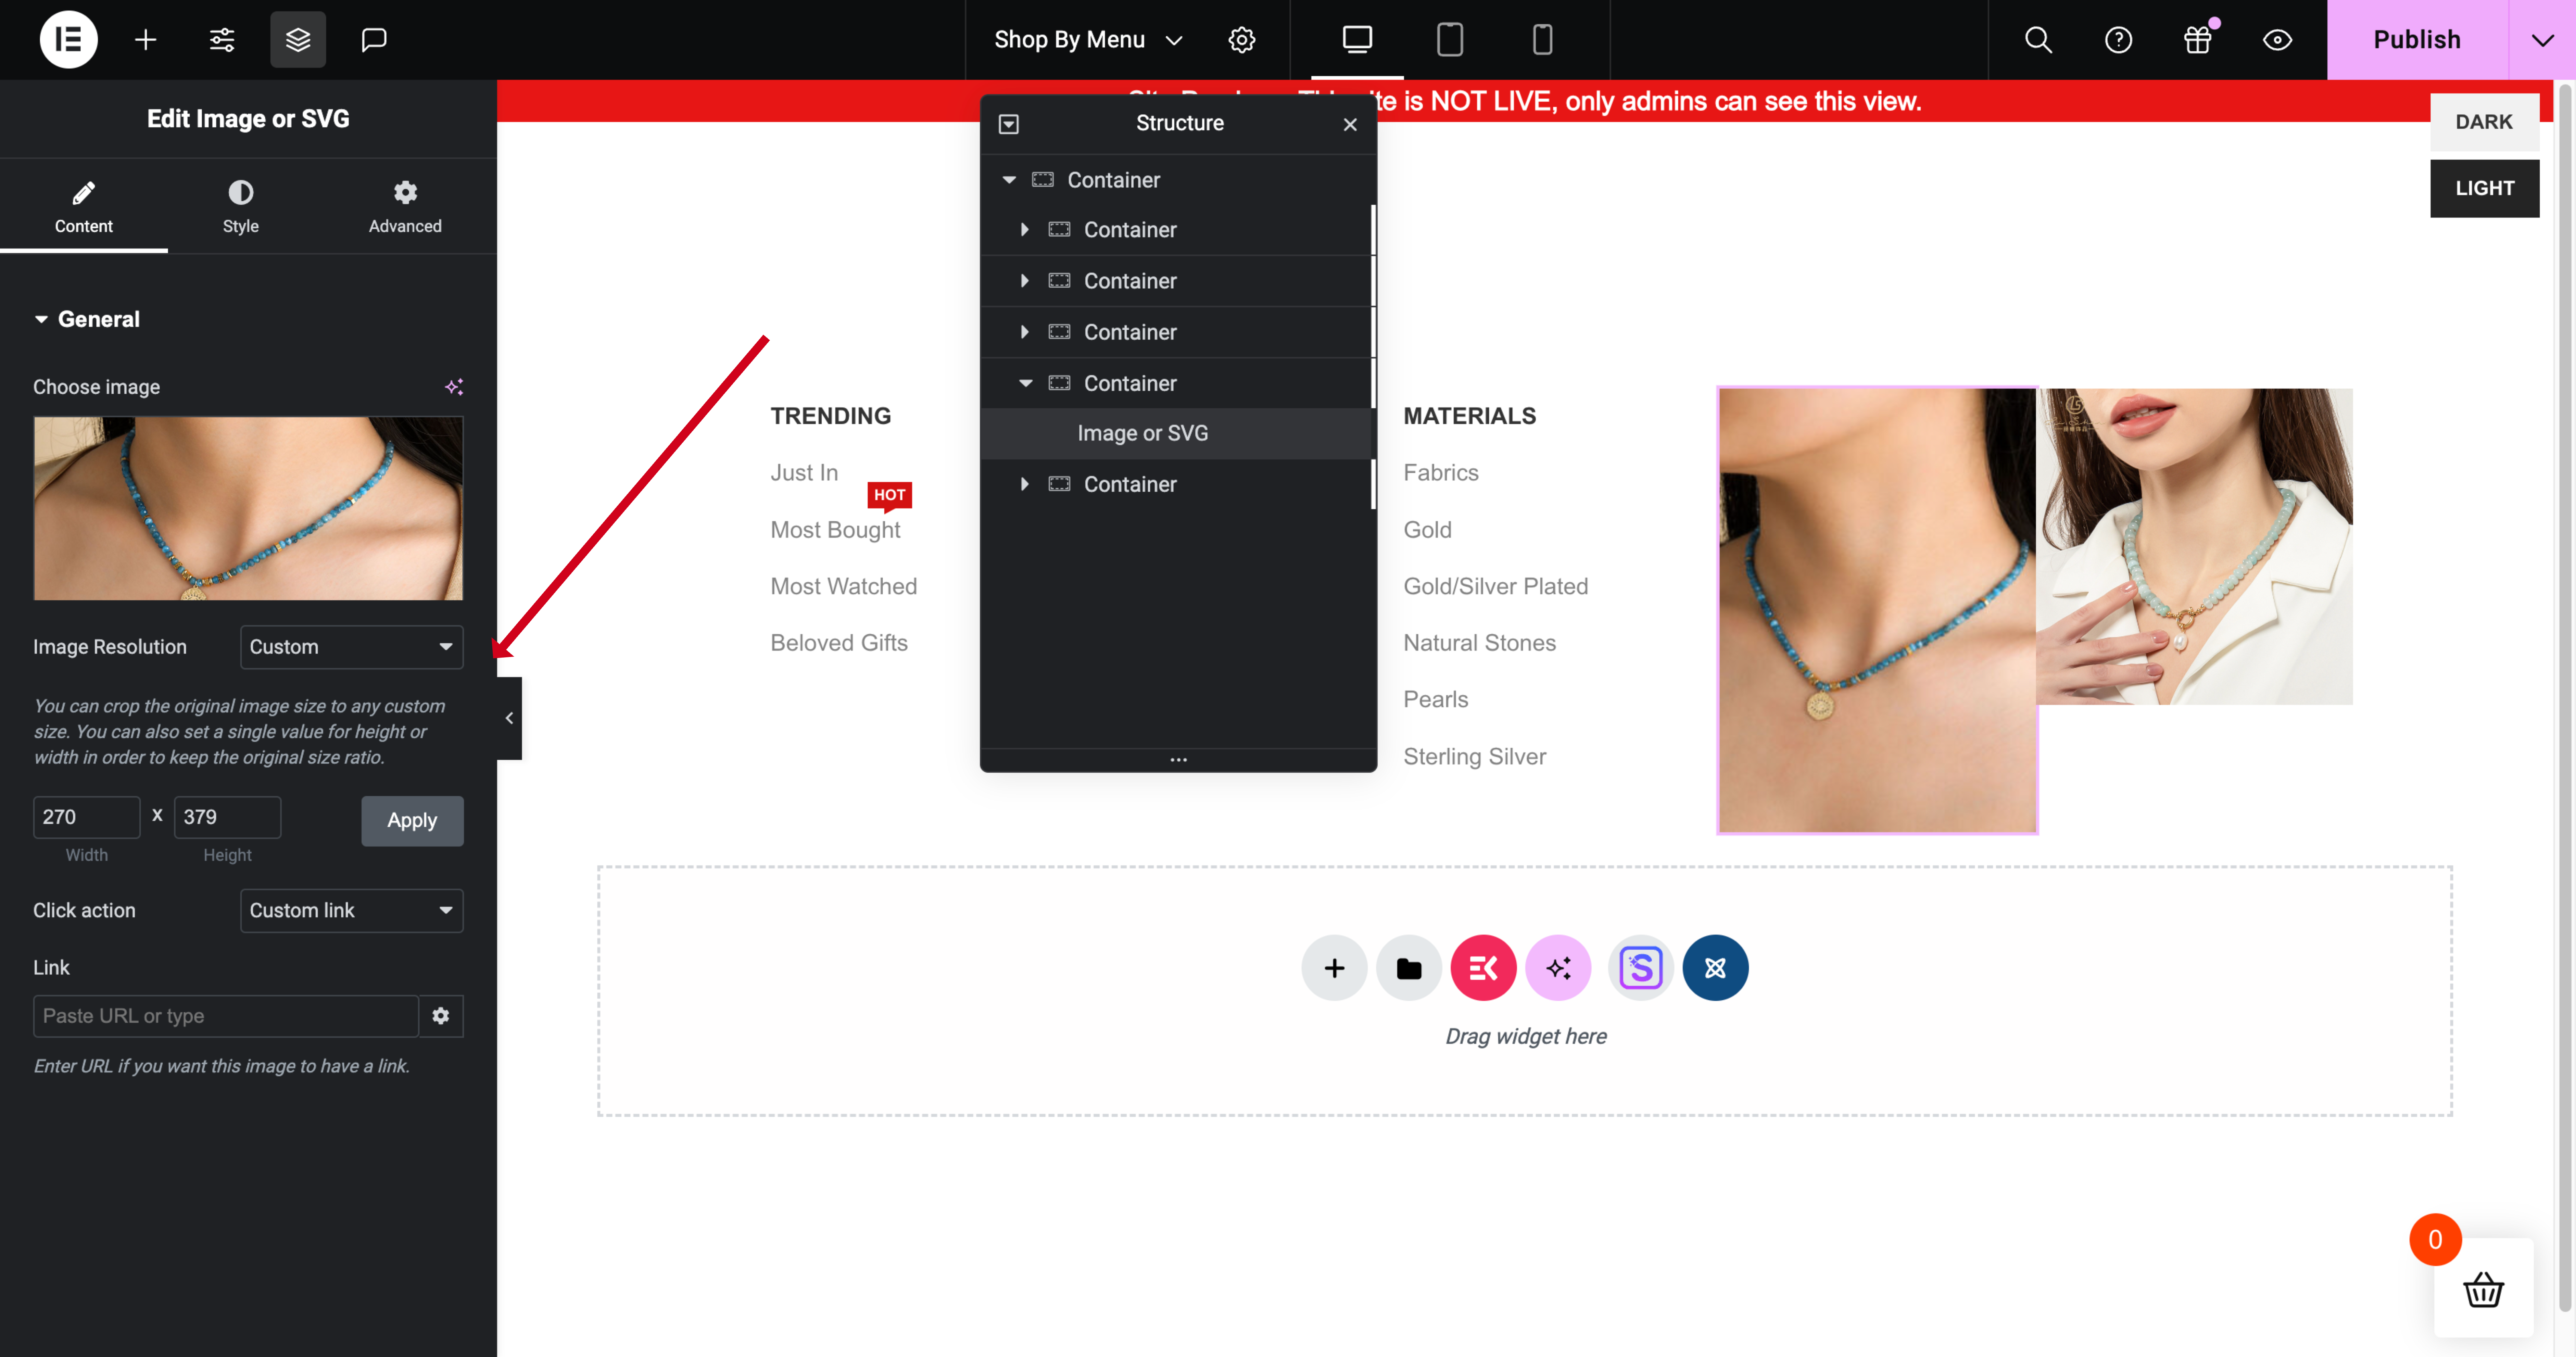Switch to the Advanced tab
Viewport: 2576px width, 1357px height.
pyautogui.click(x=405, y=207)
